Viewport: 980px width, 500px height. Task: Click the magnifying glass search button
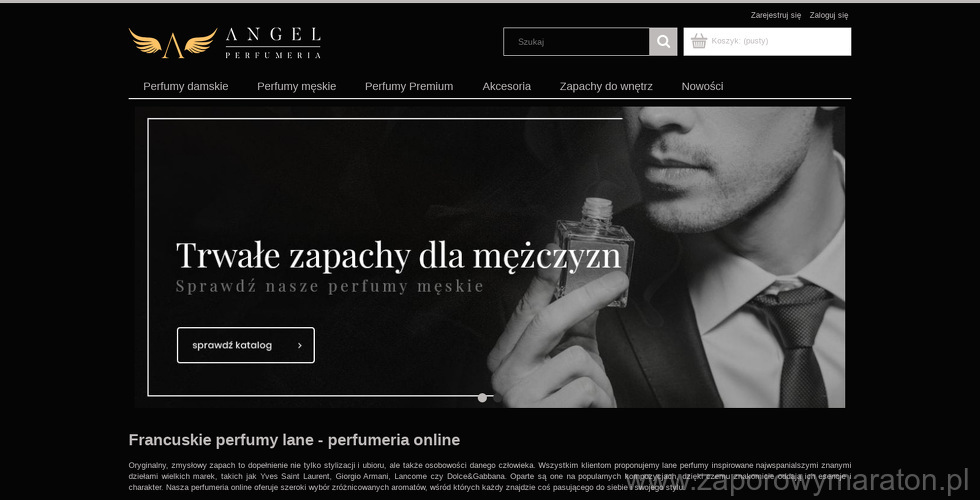[663, 42]
